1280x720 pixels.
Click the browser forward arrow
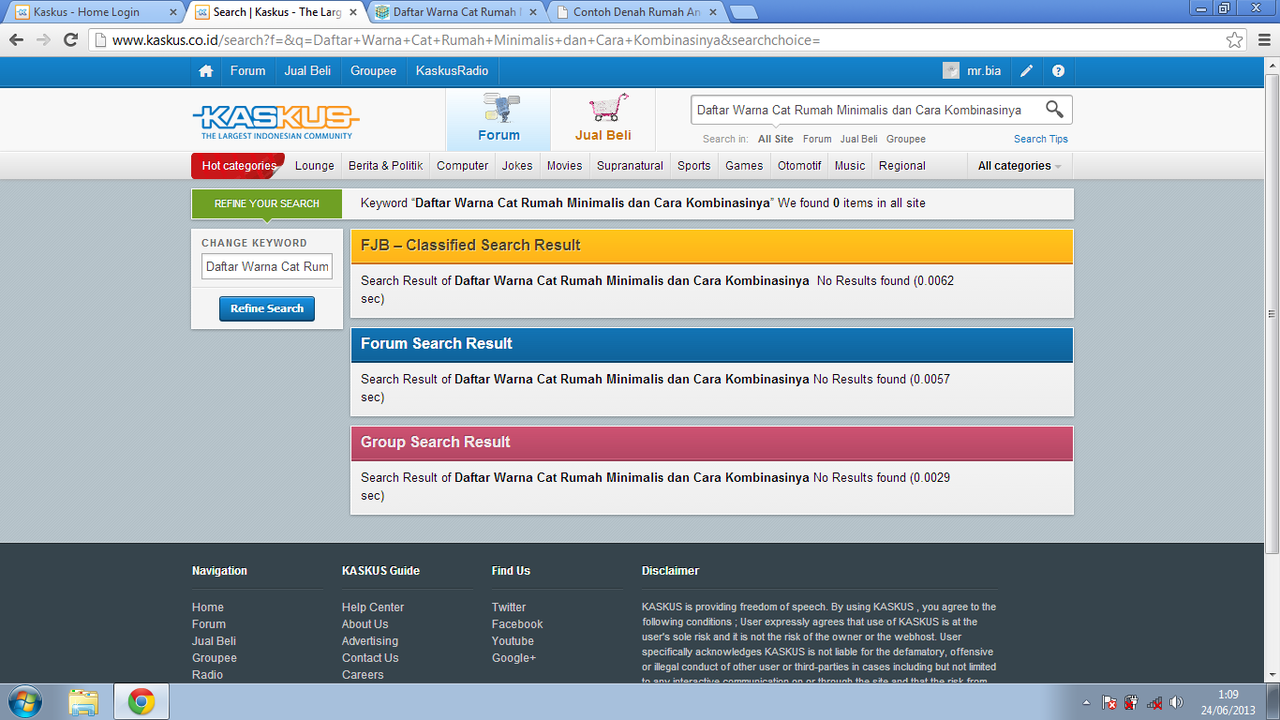(43, 40)
